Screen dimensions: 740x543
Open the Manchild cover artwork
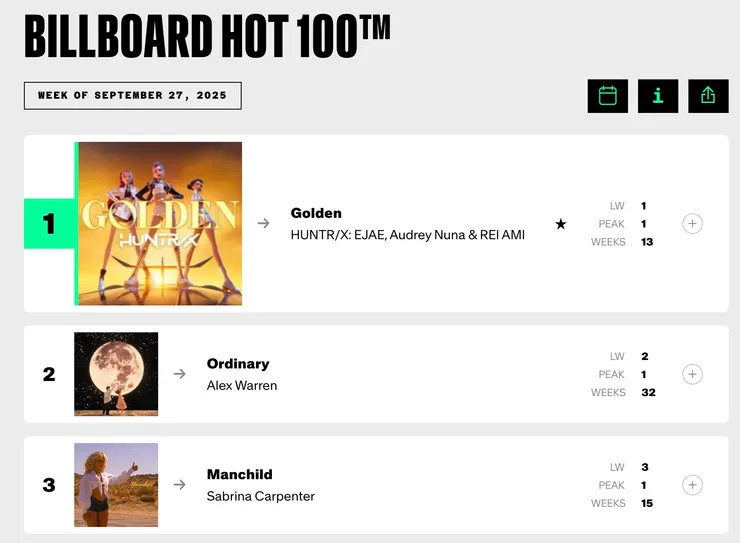pyautogui.click(x=116, y=485)
